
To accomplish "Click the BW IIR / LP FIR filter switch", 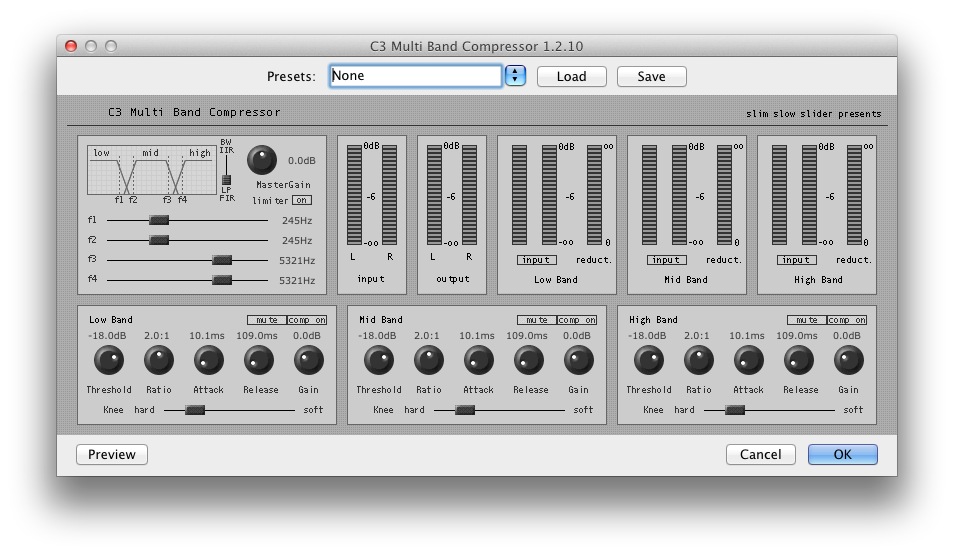I will pos(226,177).
